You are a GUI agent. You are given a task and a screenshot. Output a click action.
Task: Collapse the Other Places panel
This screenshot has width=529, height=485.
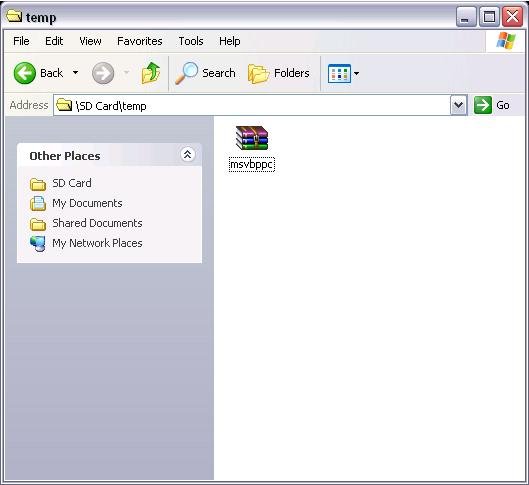pos(187,155)
